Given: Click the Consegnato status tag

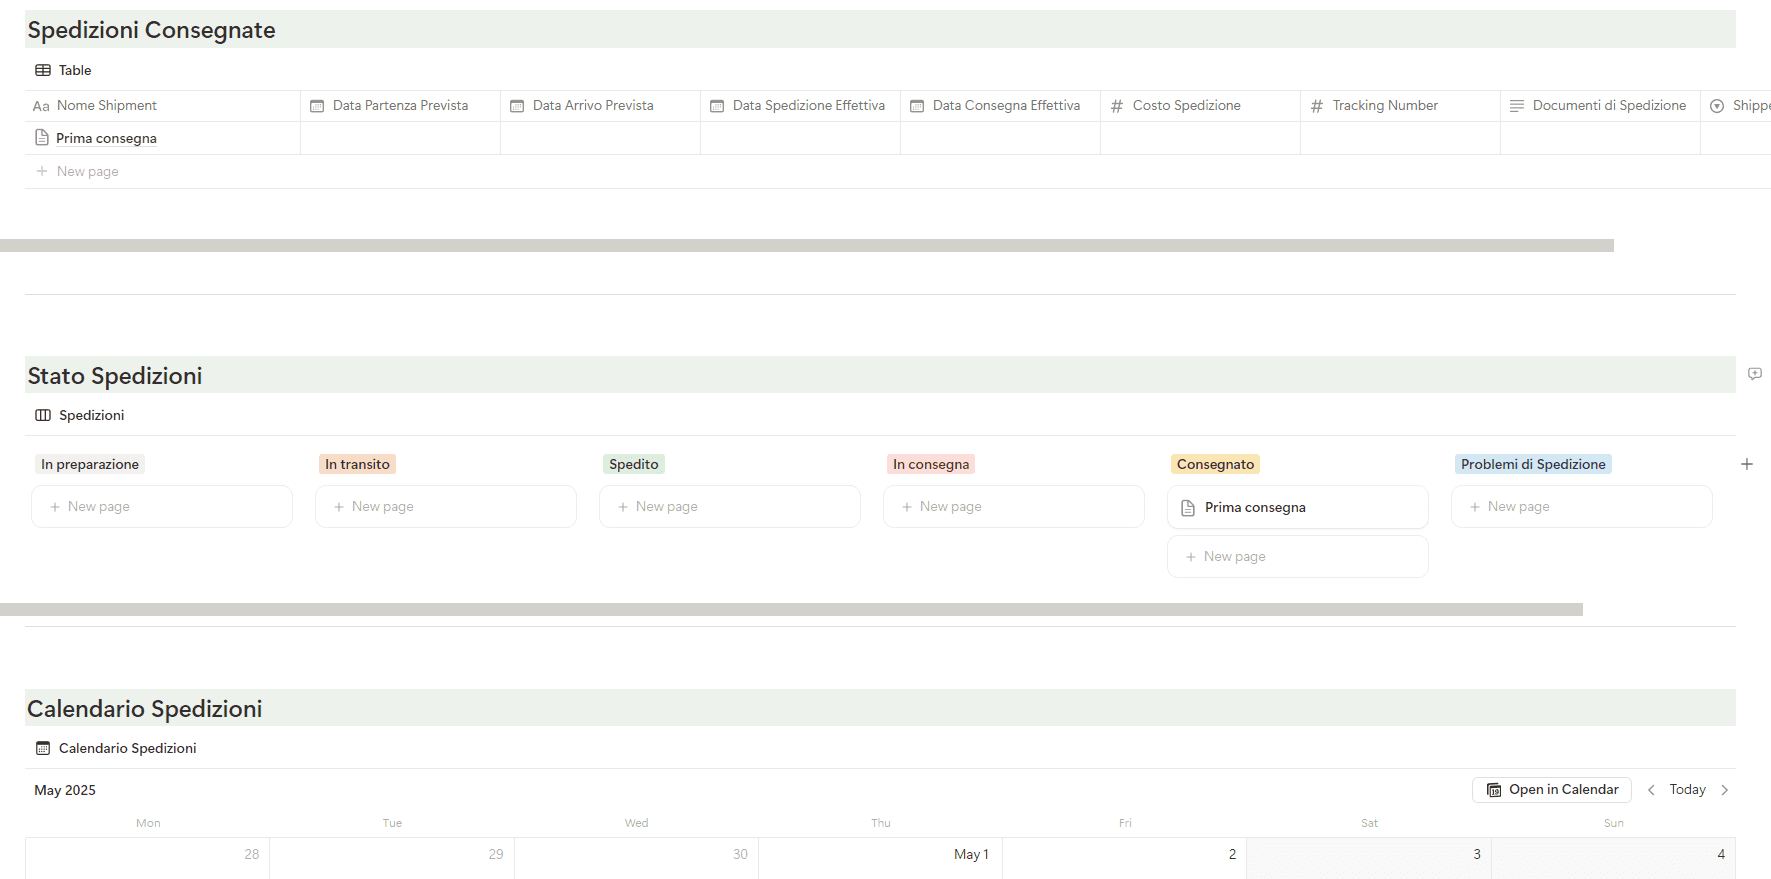Looking at the screenshot, I should (1215, 464).
